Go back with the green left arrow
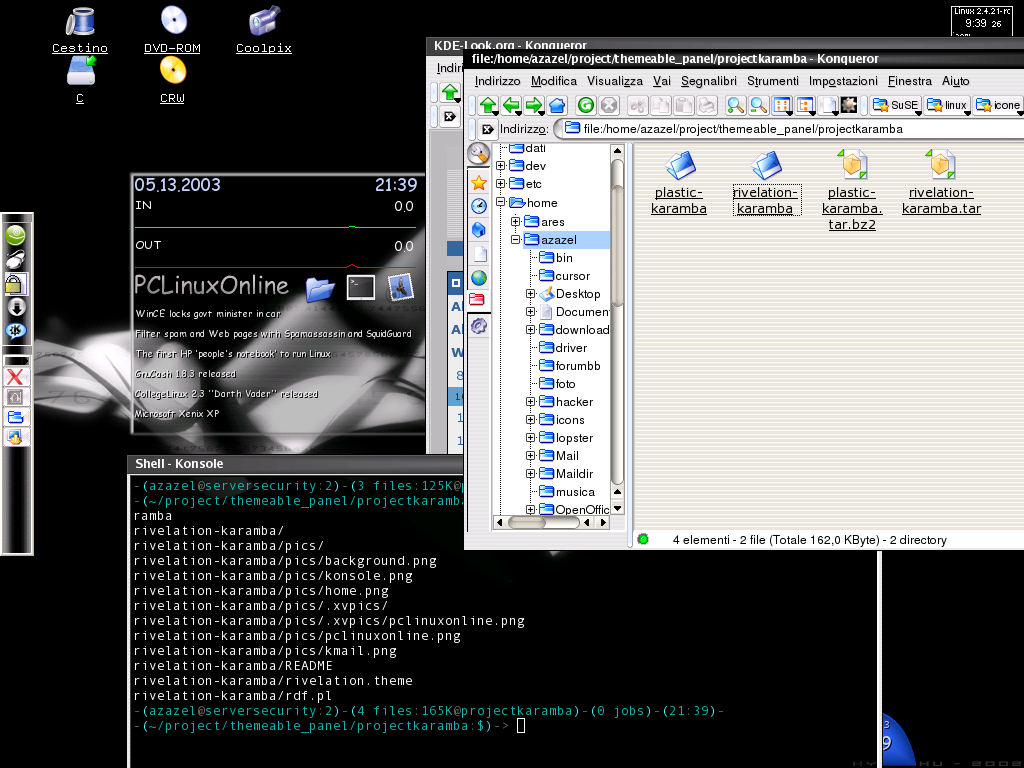This screenshot has height=768, width=1024. [x=511, y=105]
